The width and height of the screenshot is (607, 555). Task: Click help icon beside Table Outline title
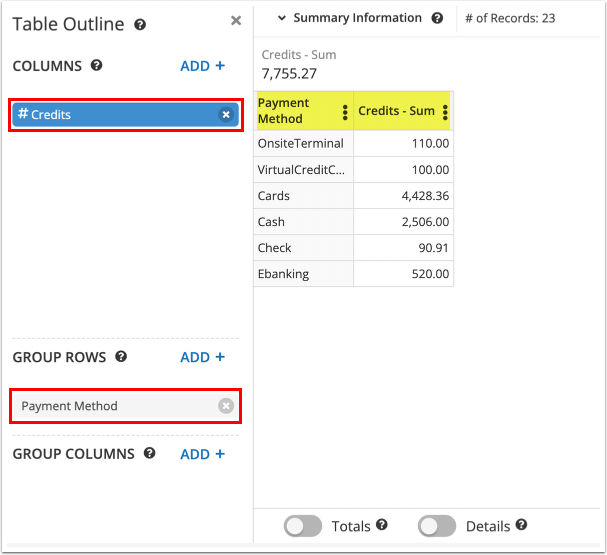(x=140, y=25)
